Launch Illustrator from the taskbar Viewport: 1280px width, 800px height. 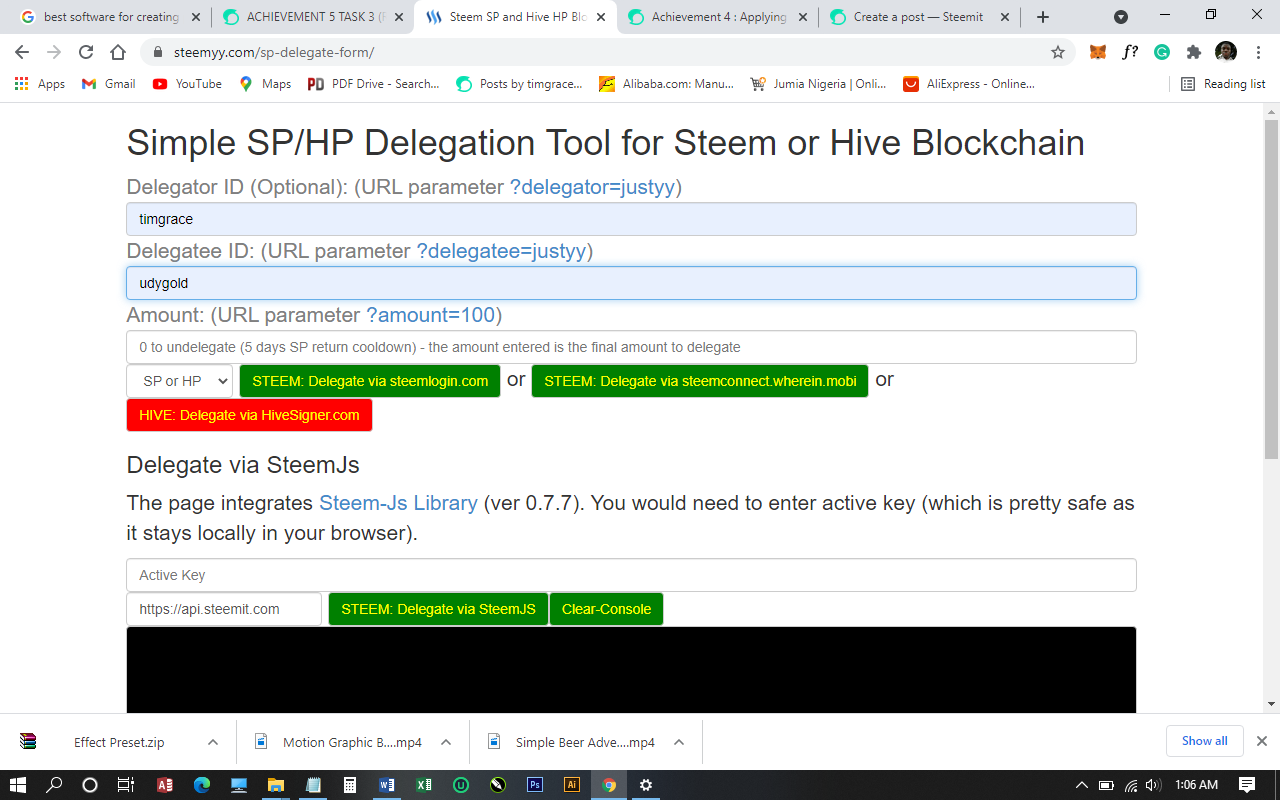[x=571, y=784]
